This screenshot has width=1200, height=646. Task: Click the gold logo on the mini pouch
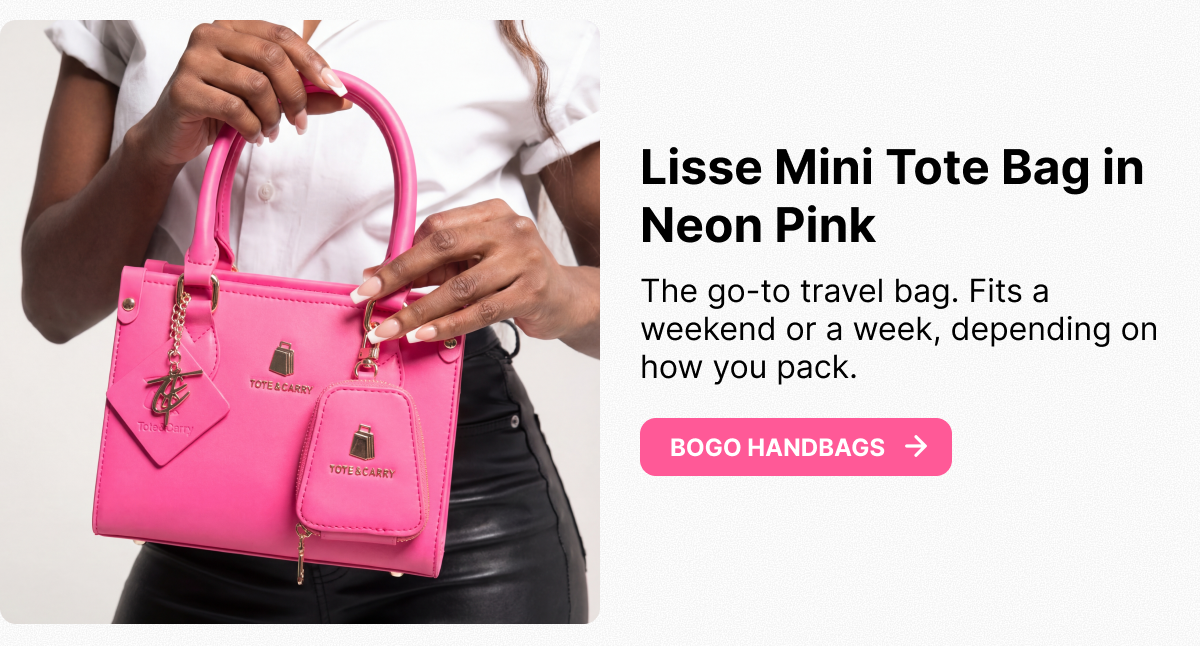coord(362,443)
